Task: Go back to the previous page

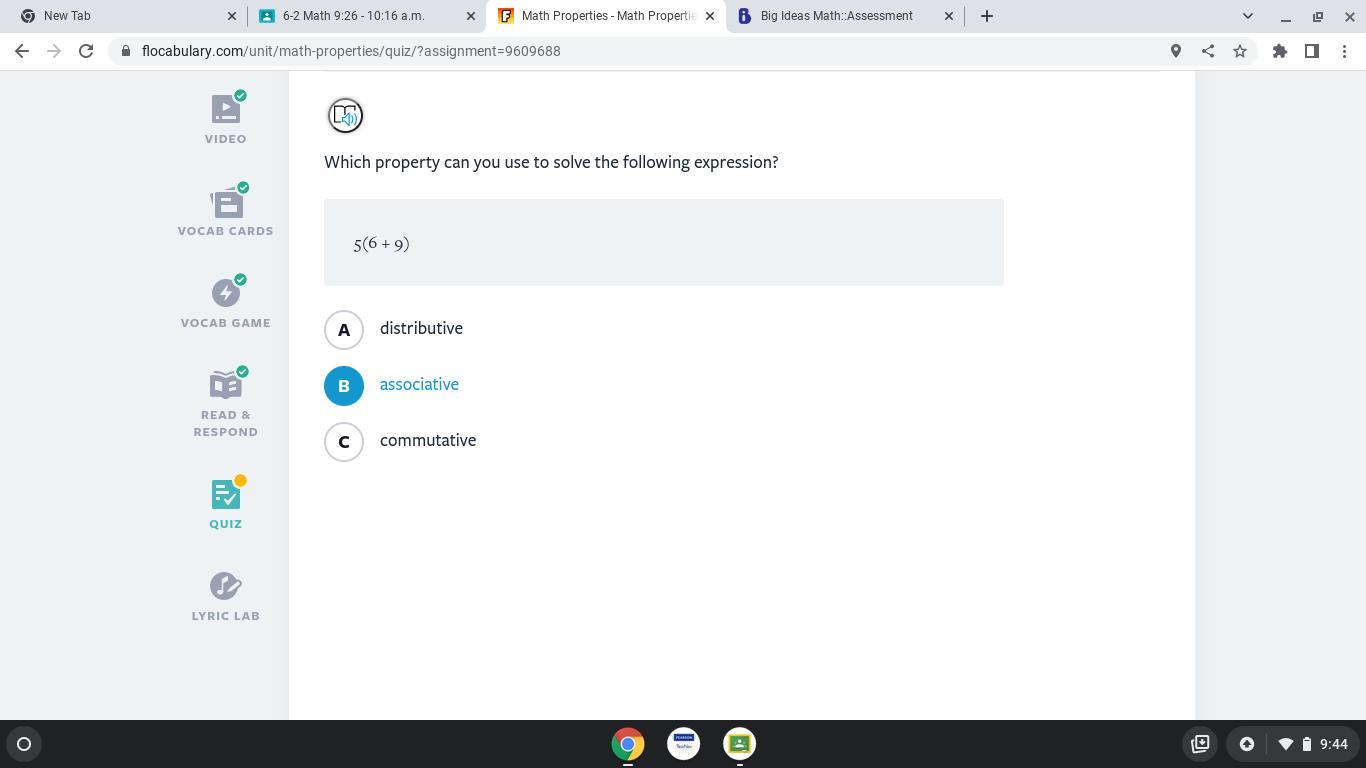Action: 22,51
